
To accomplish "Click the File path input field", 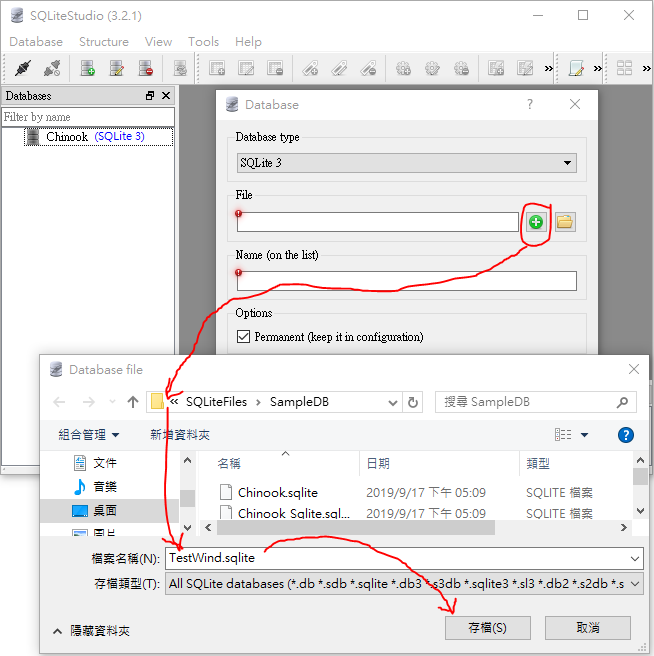I will click(377, 222).
